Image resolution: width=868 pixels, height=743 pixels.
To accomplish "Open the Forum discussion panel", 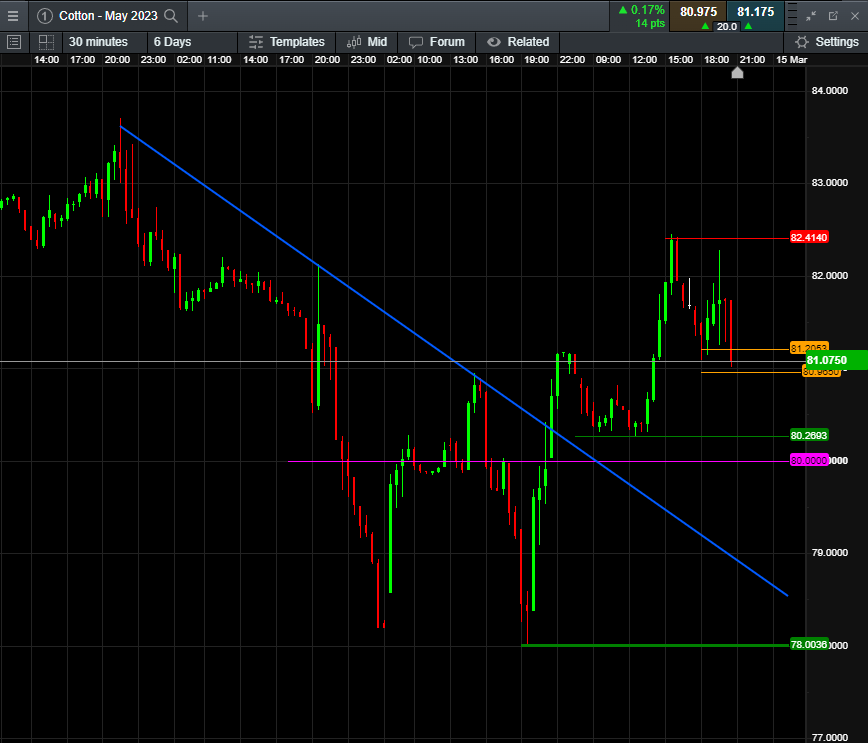I will click(x=437, y=42).
